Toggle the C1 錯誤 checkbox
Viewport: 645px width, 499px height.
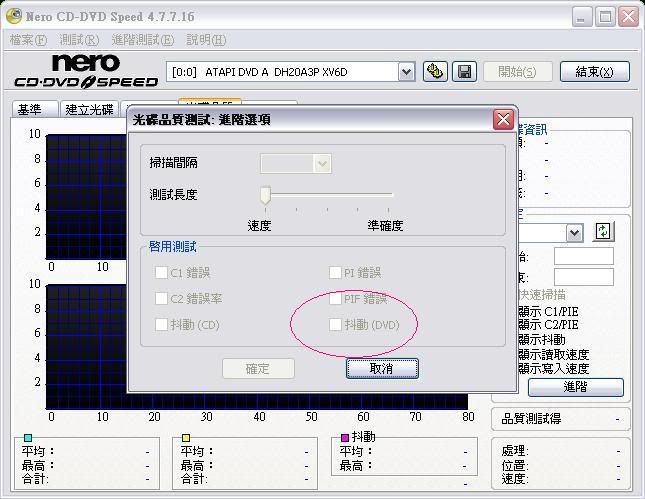pos(161,272)
